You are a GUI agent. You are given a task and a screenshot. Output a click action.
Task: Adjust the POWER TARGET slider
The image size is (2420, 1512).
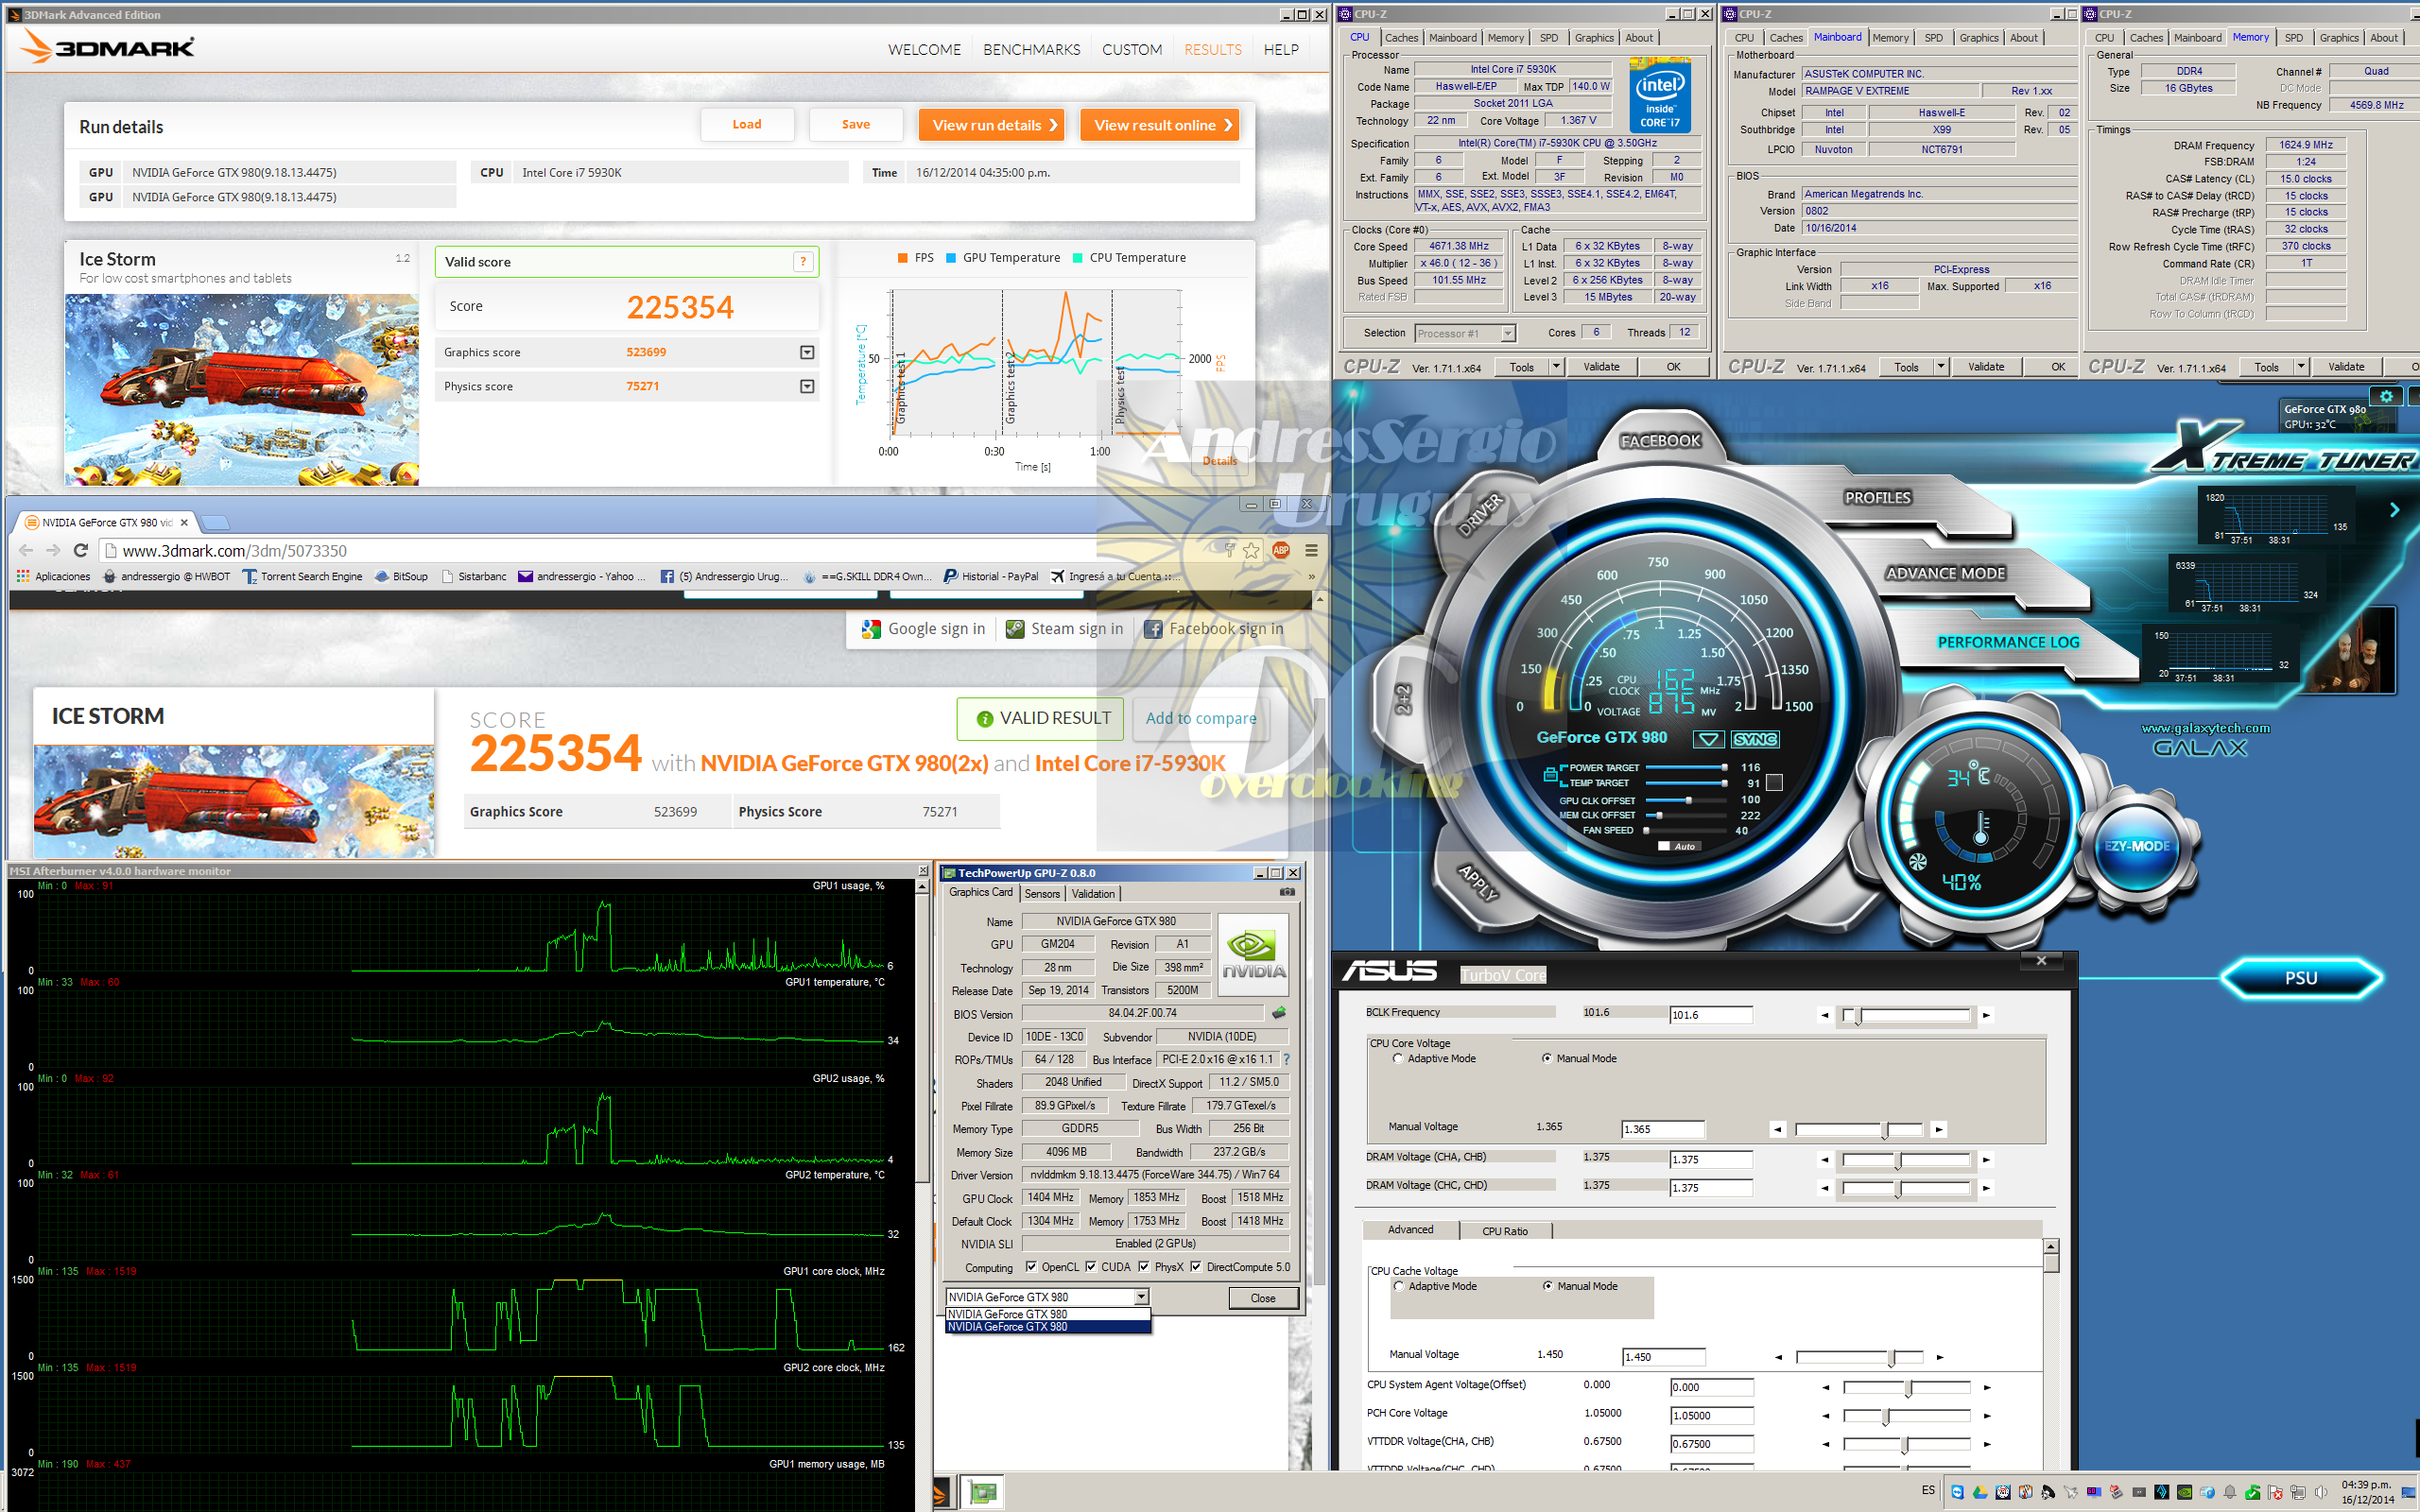(x=1687, y=767)
